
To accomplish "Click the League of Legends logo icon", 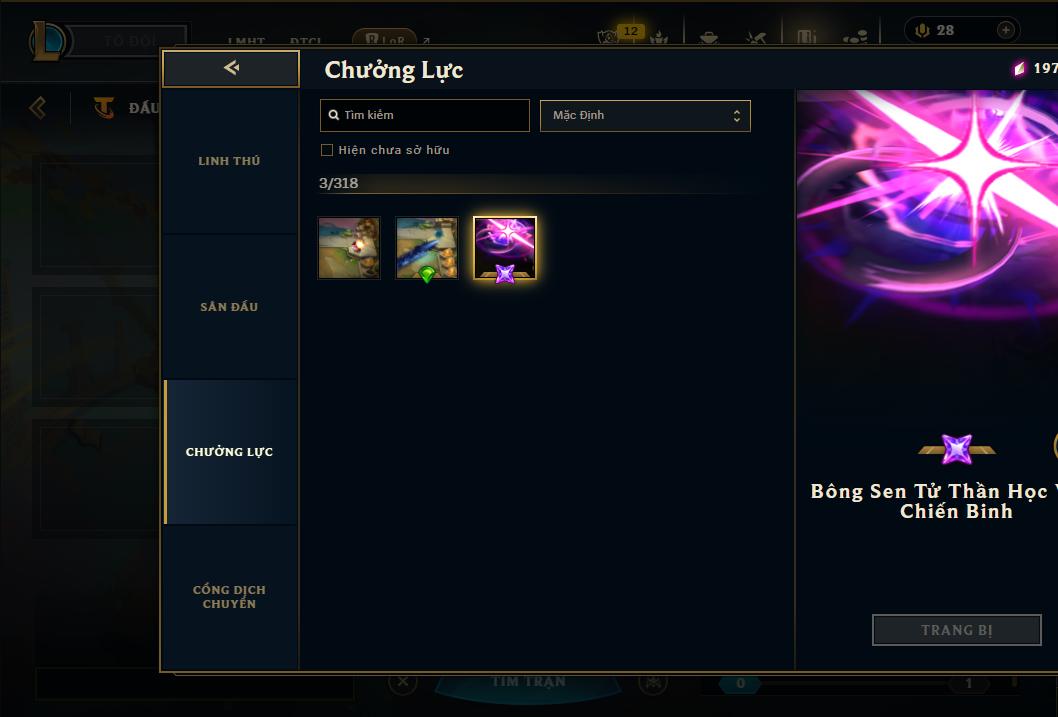I will click(47, 40).
